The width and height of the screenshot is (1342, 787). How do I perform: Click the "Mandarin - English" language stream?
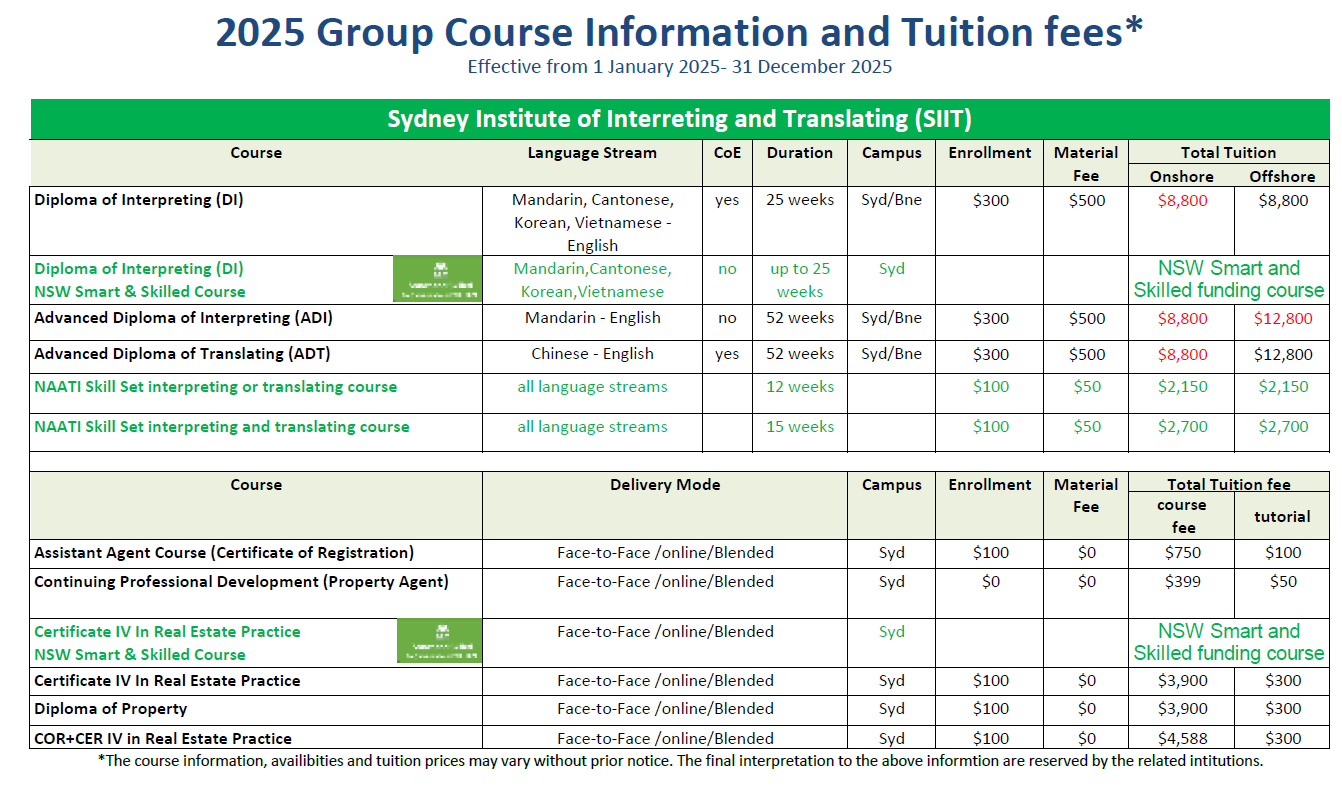[x=592, y=318]
